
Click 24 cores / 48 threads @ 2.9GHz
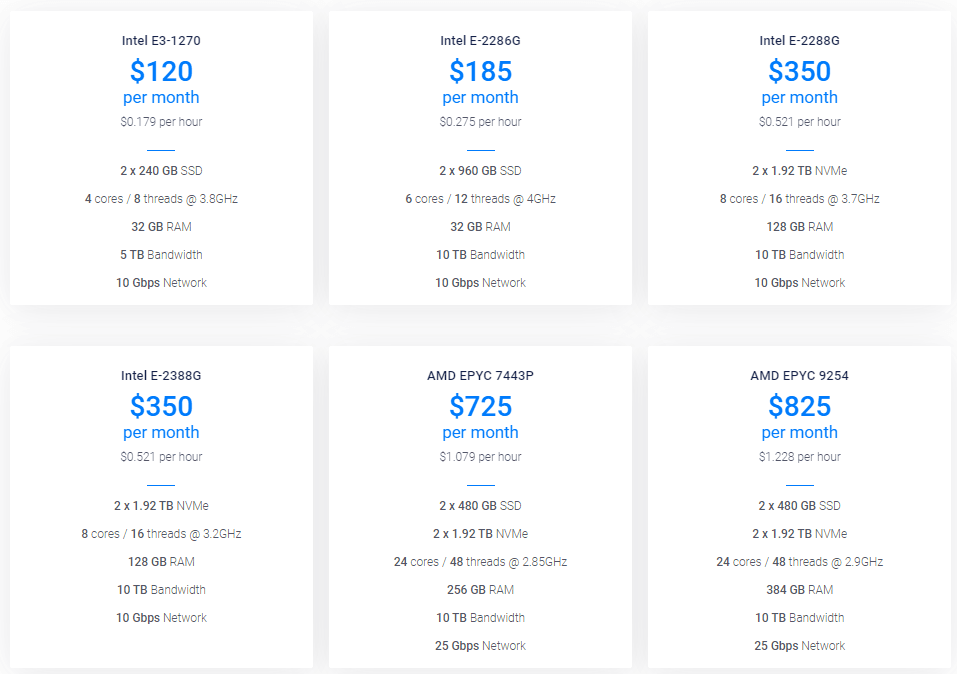click(x=800, y=562)
